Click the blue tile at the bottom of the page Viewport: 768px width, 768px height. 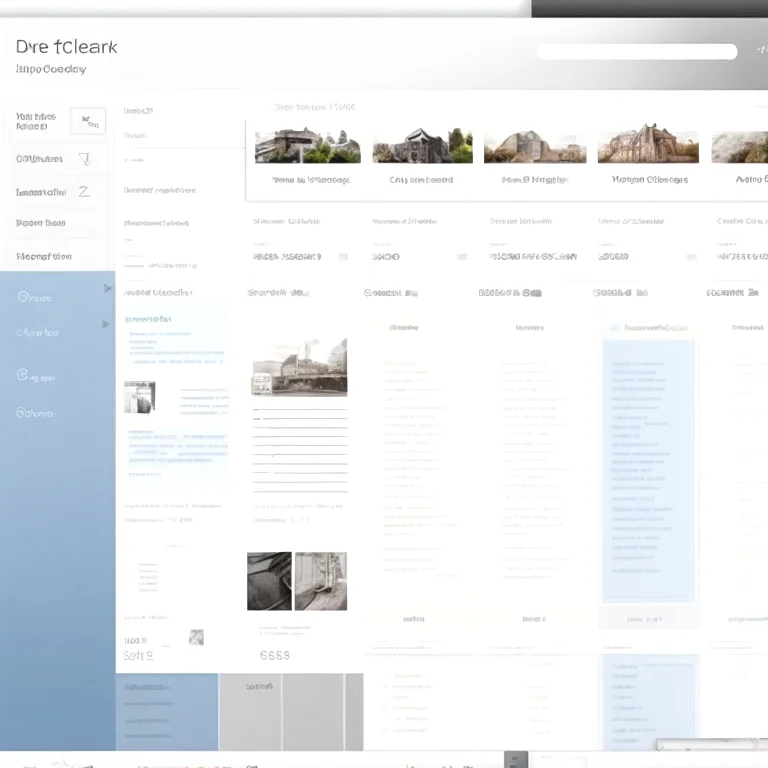(x=167, y=712)
